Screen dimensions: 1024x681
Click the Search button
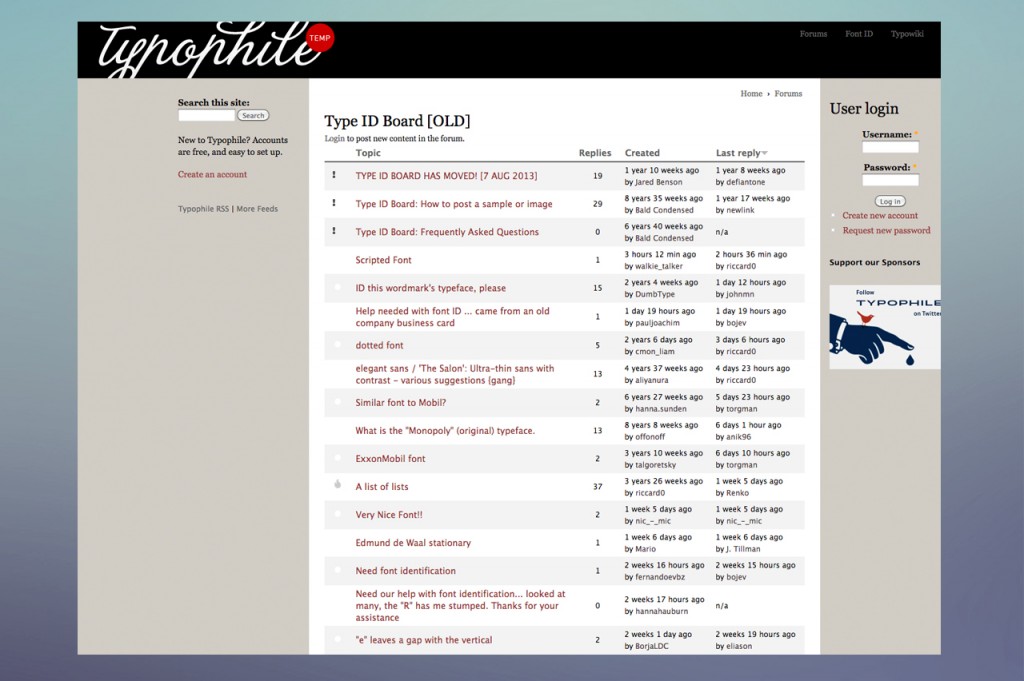(253, 116)
